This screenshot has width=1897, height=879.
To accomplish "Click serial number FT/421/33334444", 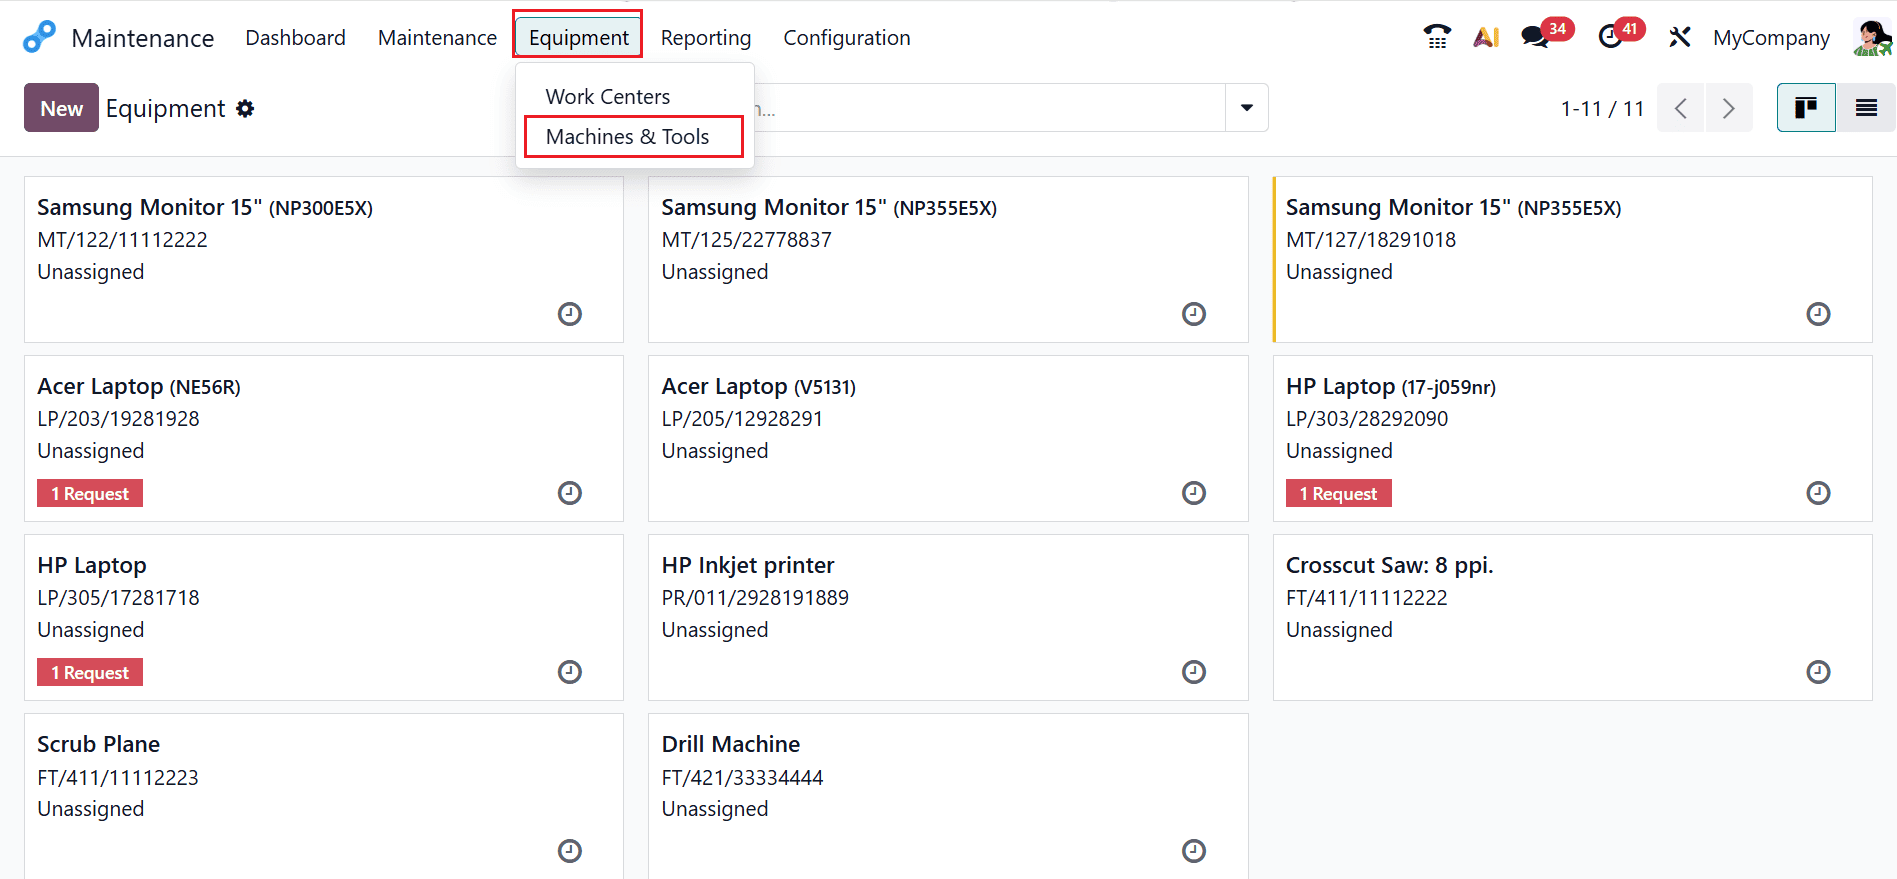I will point(742,777).
